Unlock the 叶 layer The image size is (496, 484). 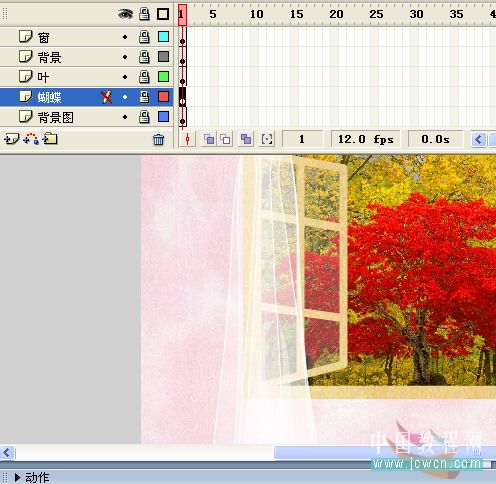(x=144, y=77)
